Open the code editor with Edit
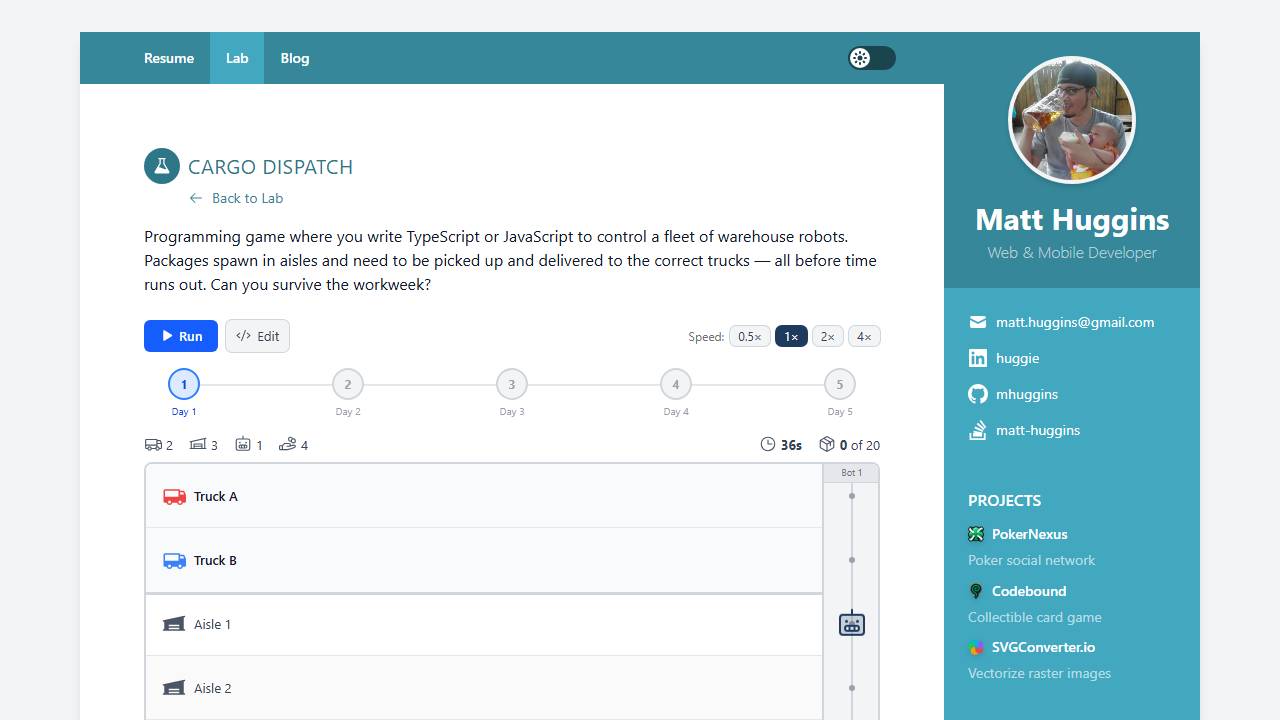The height and width of the screenshot is (720, 1280). (257, 336)
